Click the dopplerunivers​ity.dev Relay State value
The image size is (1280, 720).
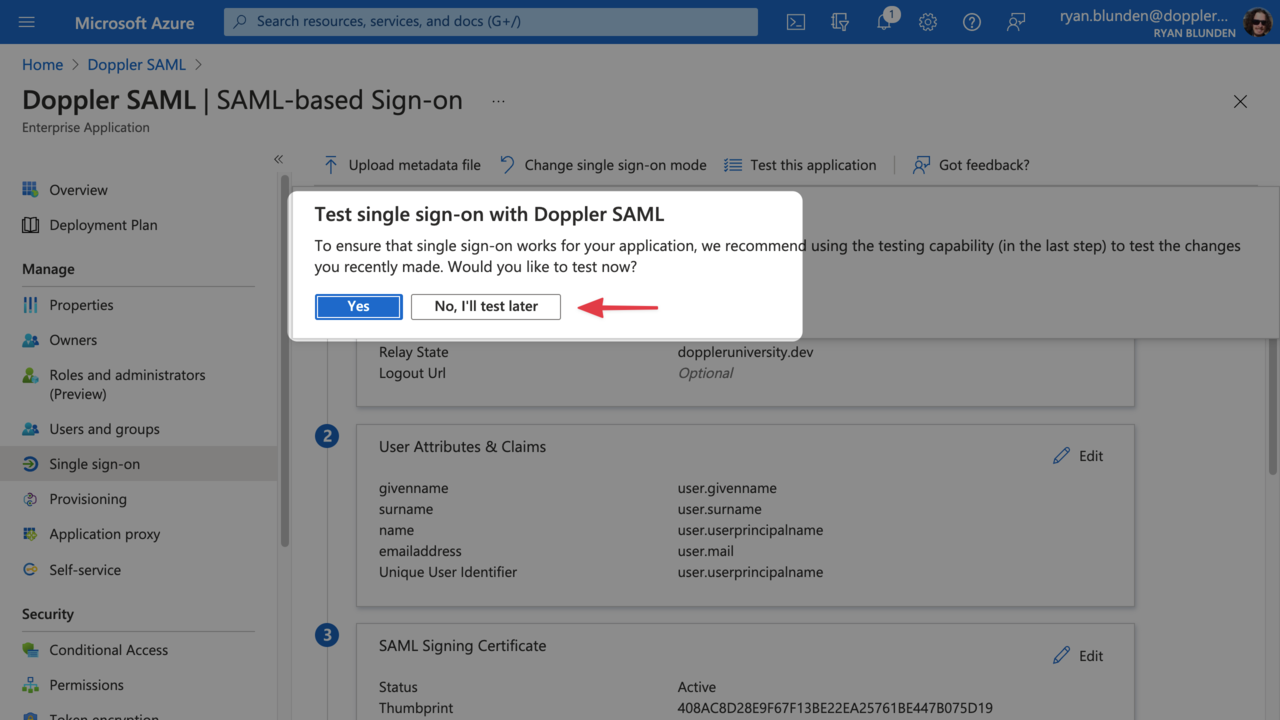click(745, 352)
